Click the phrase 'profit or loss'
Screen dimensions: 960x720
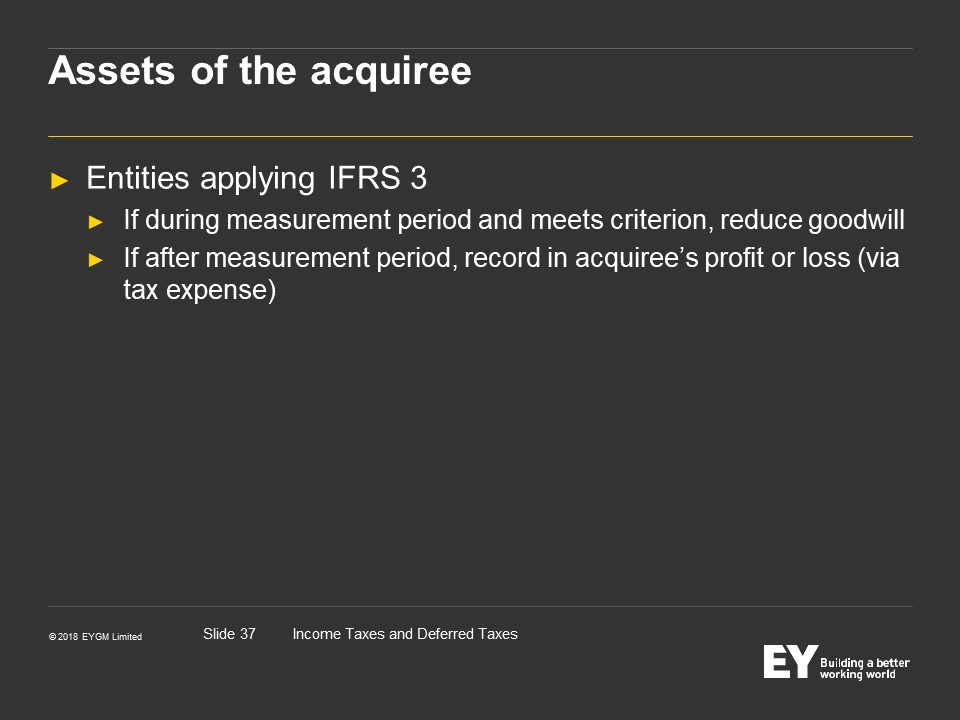pos(778,258)
